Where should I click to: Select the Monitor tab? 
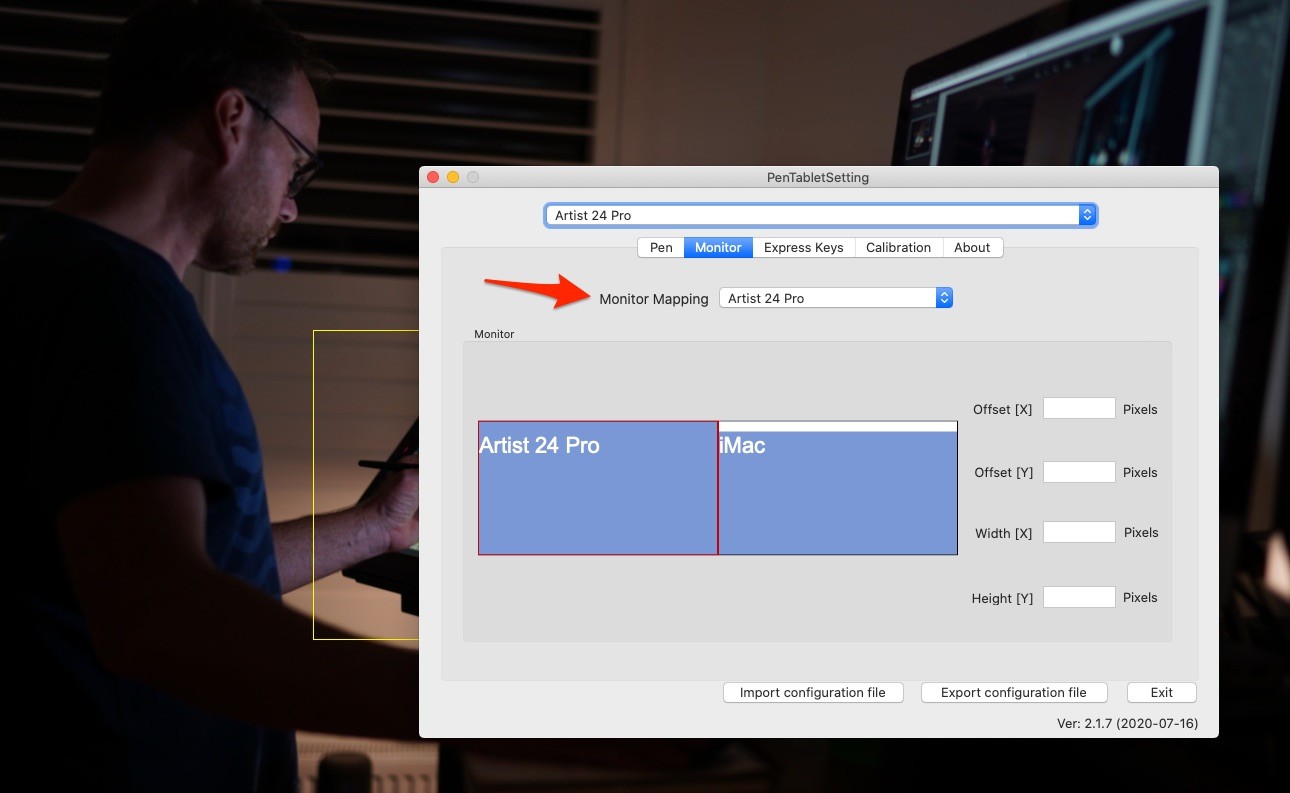(x=718, y=247)
